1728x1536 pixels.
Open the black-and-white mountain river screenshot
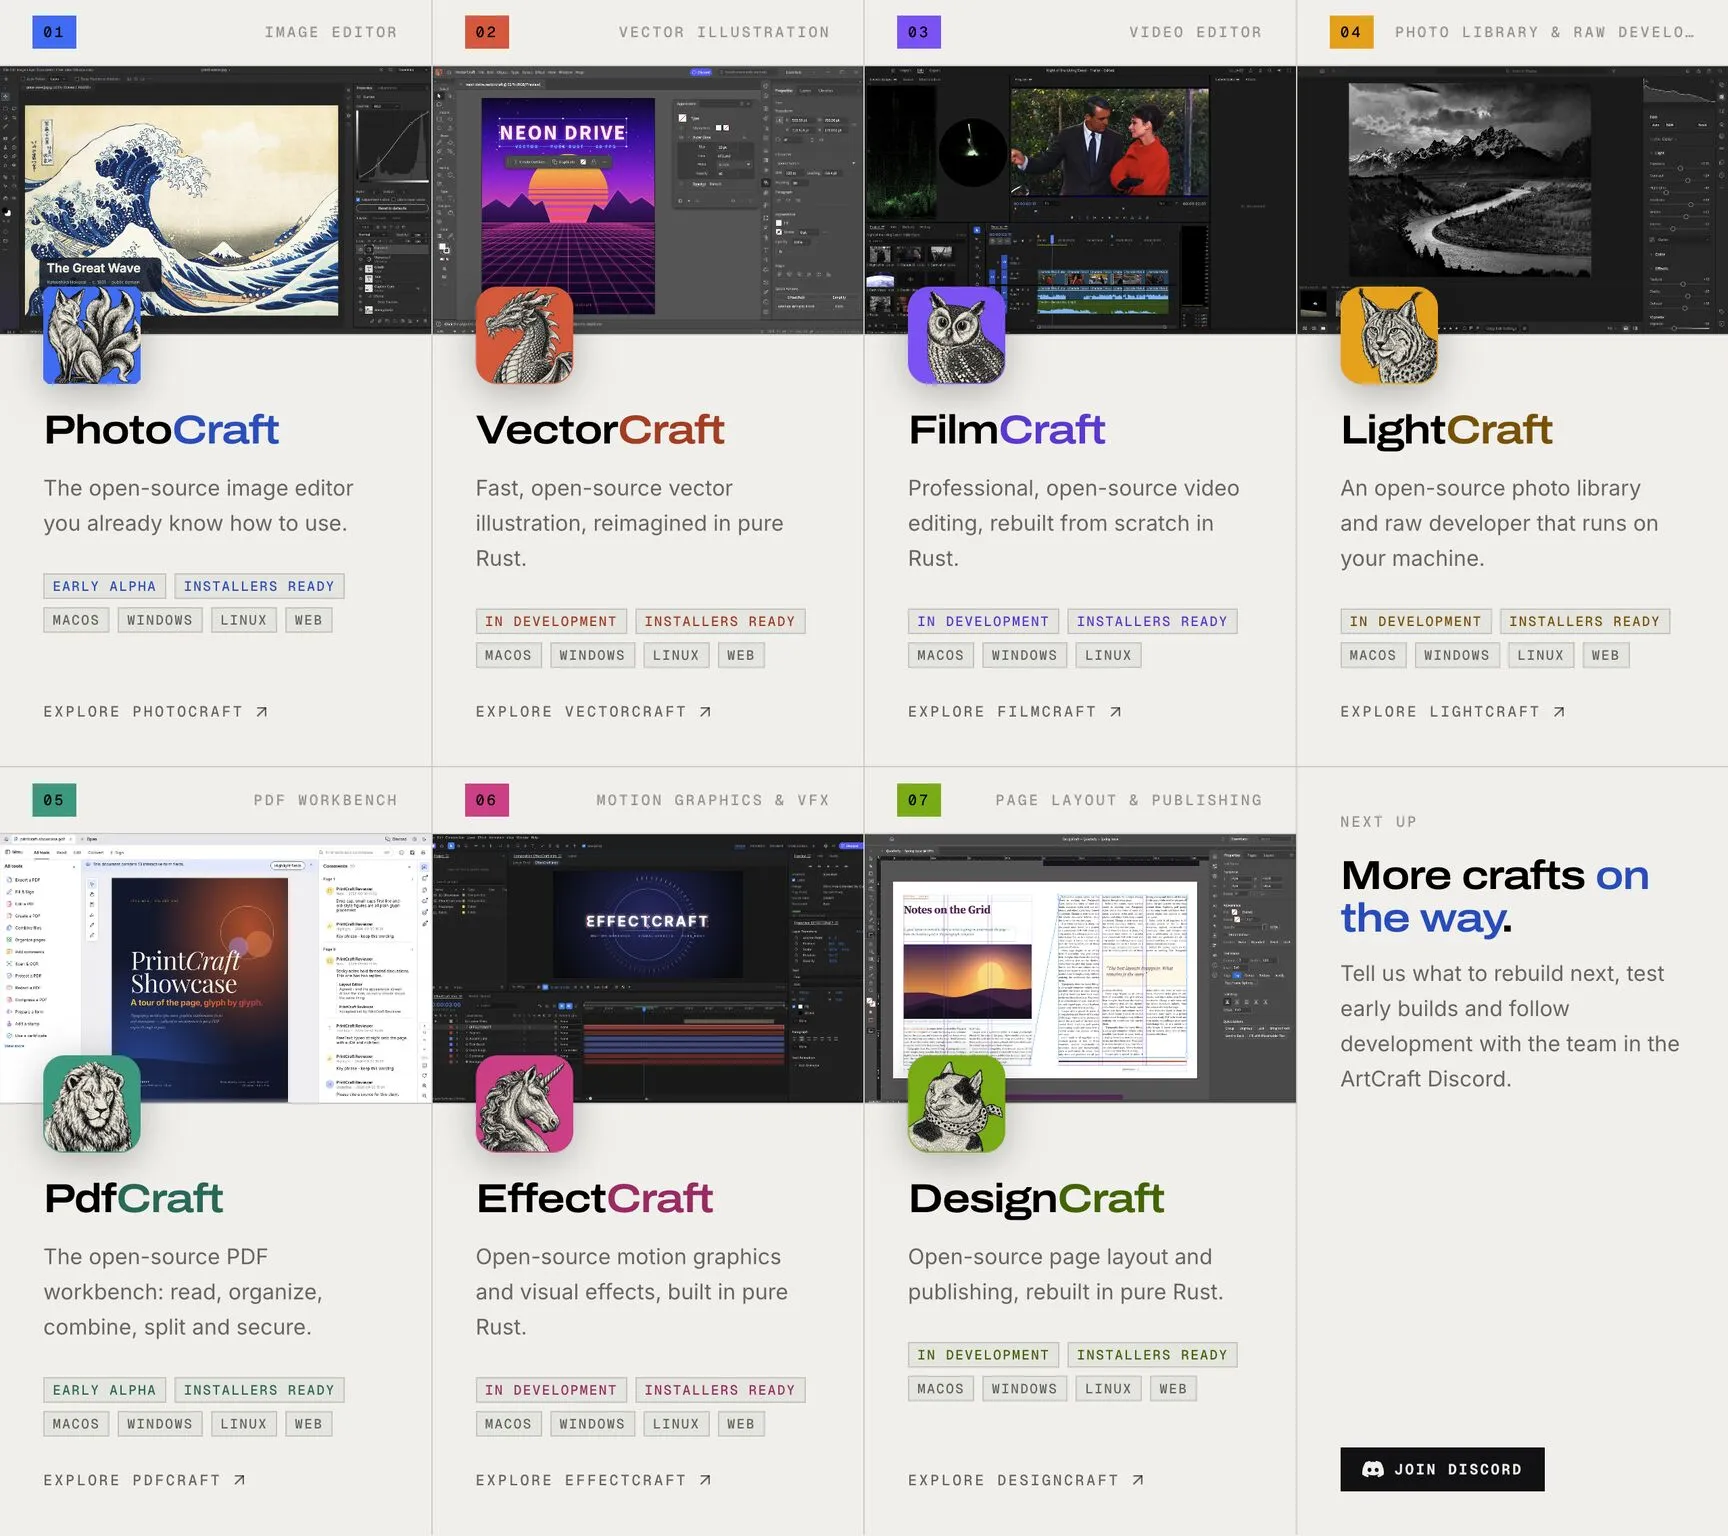[x=1512, y=200]
